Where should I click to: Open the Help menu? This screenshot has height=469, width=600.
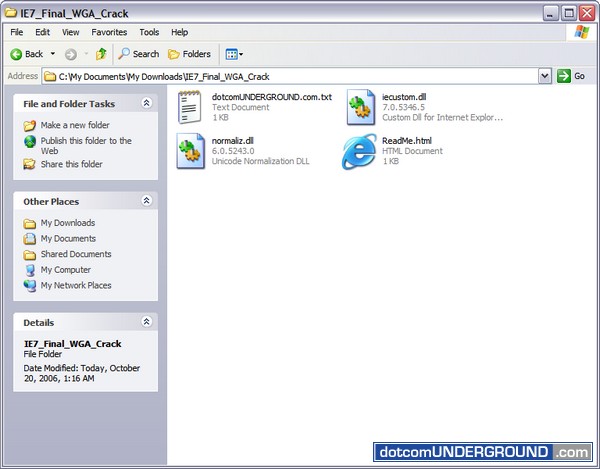[x=179, y=32]
